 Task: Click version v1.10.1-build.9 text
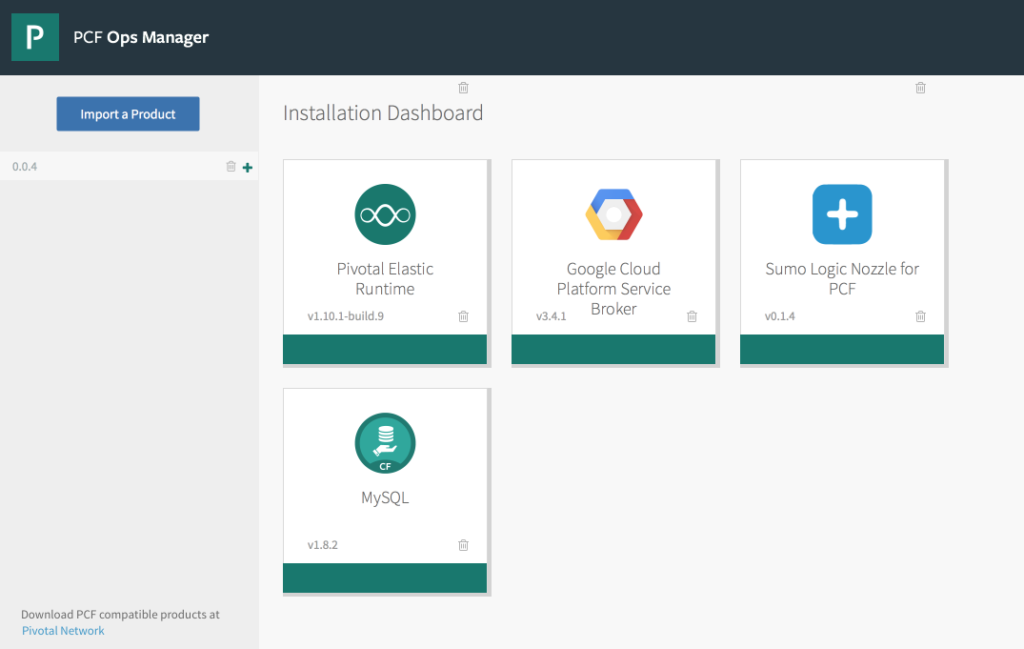coord(345,316)
